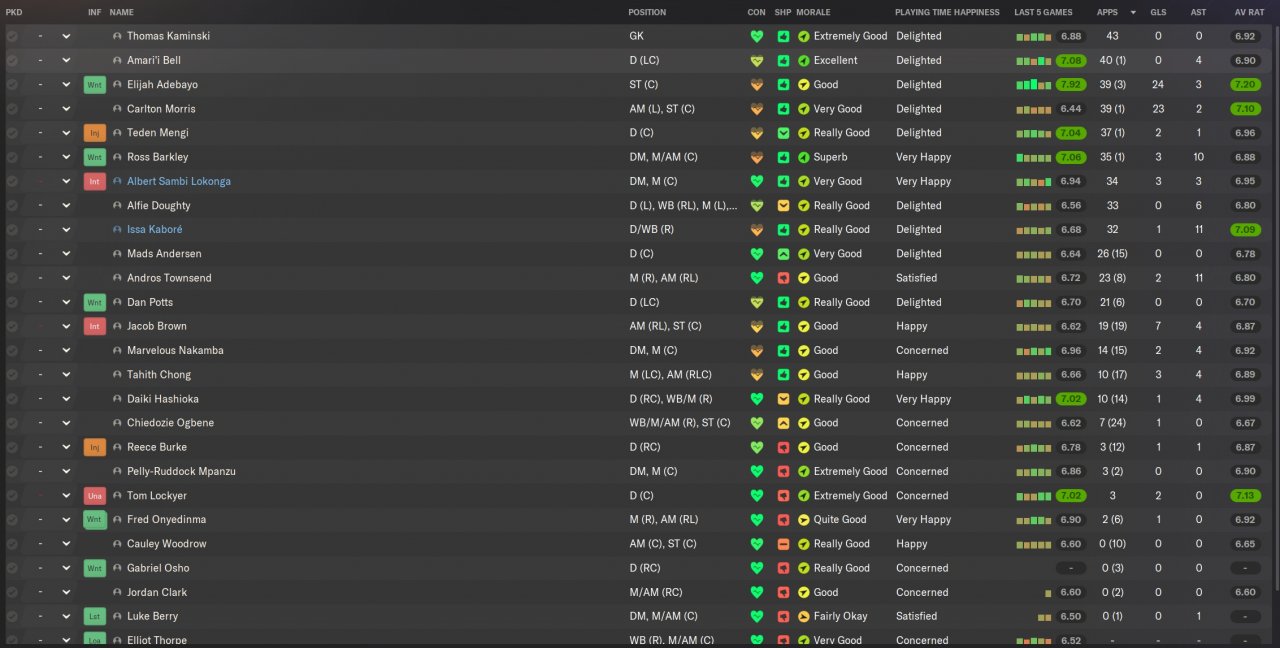This screenshot has height=648, width=1280.
Task: Open position dropdown chevron for Reece Burke
Action: pyautogui.click(x=66, y=448)
